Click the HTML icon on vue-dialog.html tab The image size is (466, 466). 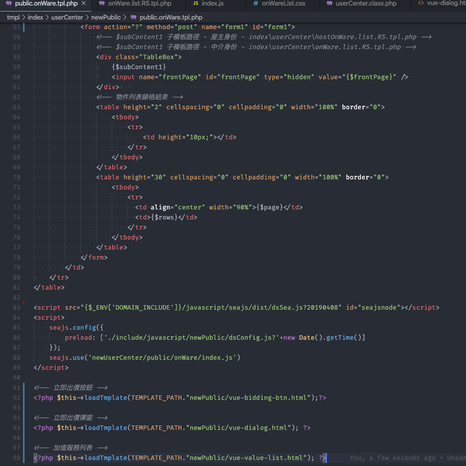[x=421, y=3]
